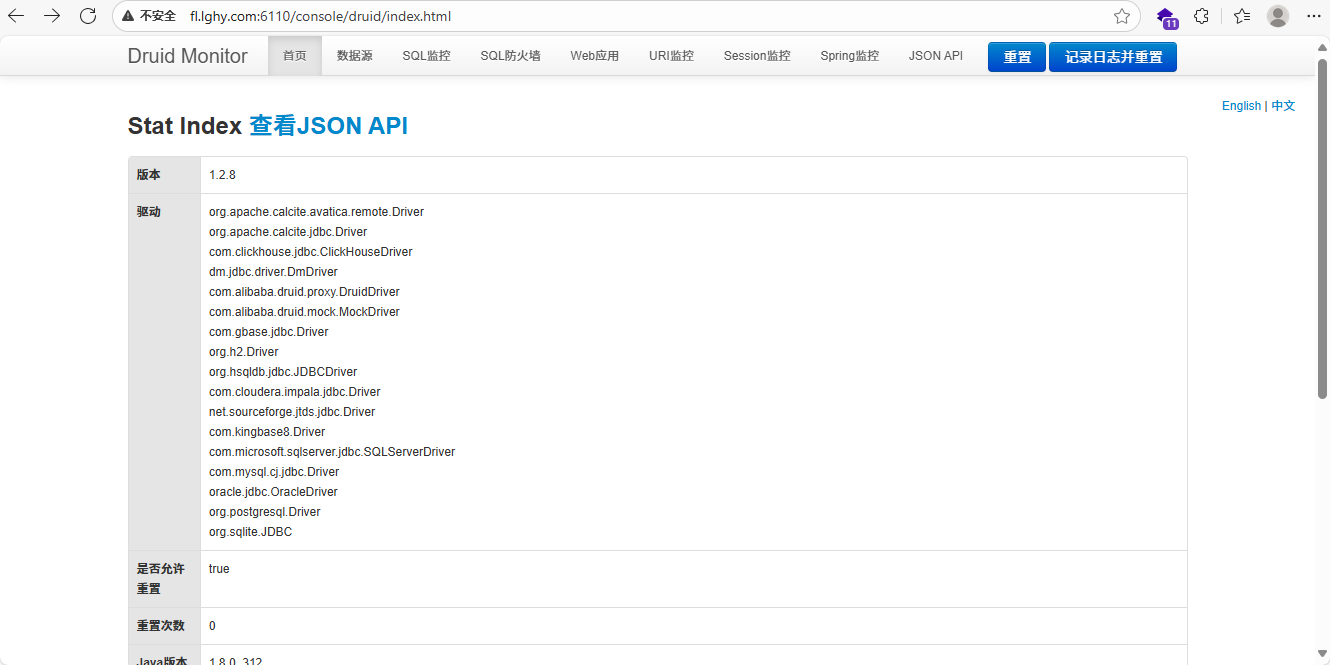The height and width of the screenshot is (665, 1330).
Task: Bookmark this page with the star icon
Action: (x=1122, y=16)
